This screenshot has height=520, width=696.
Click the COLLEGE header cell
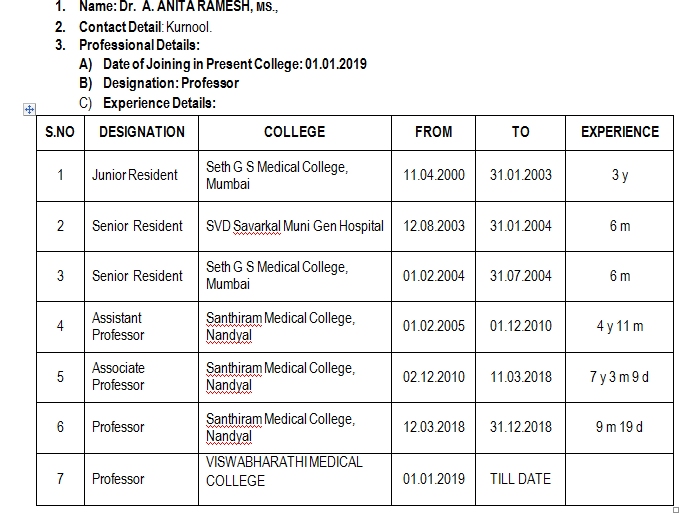tap(295, 132)
